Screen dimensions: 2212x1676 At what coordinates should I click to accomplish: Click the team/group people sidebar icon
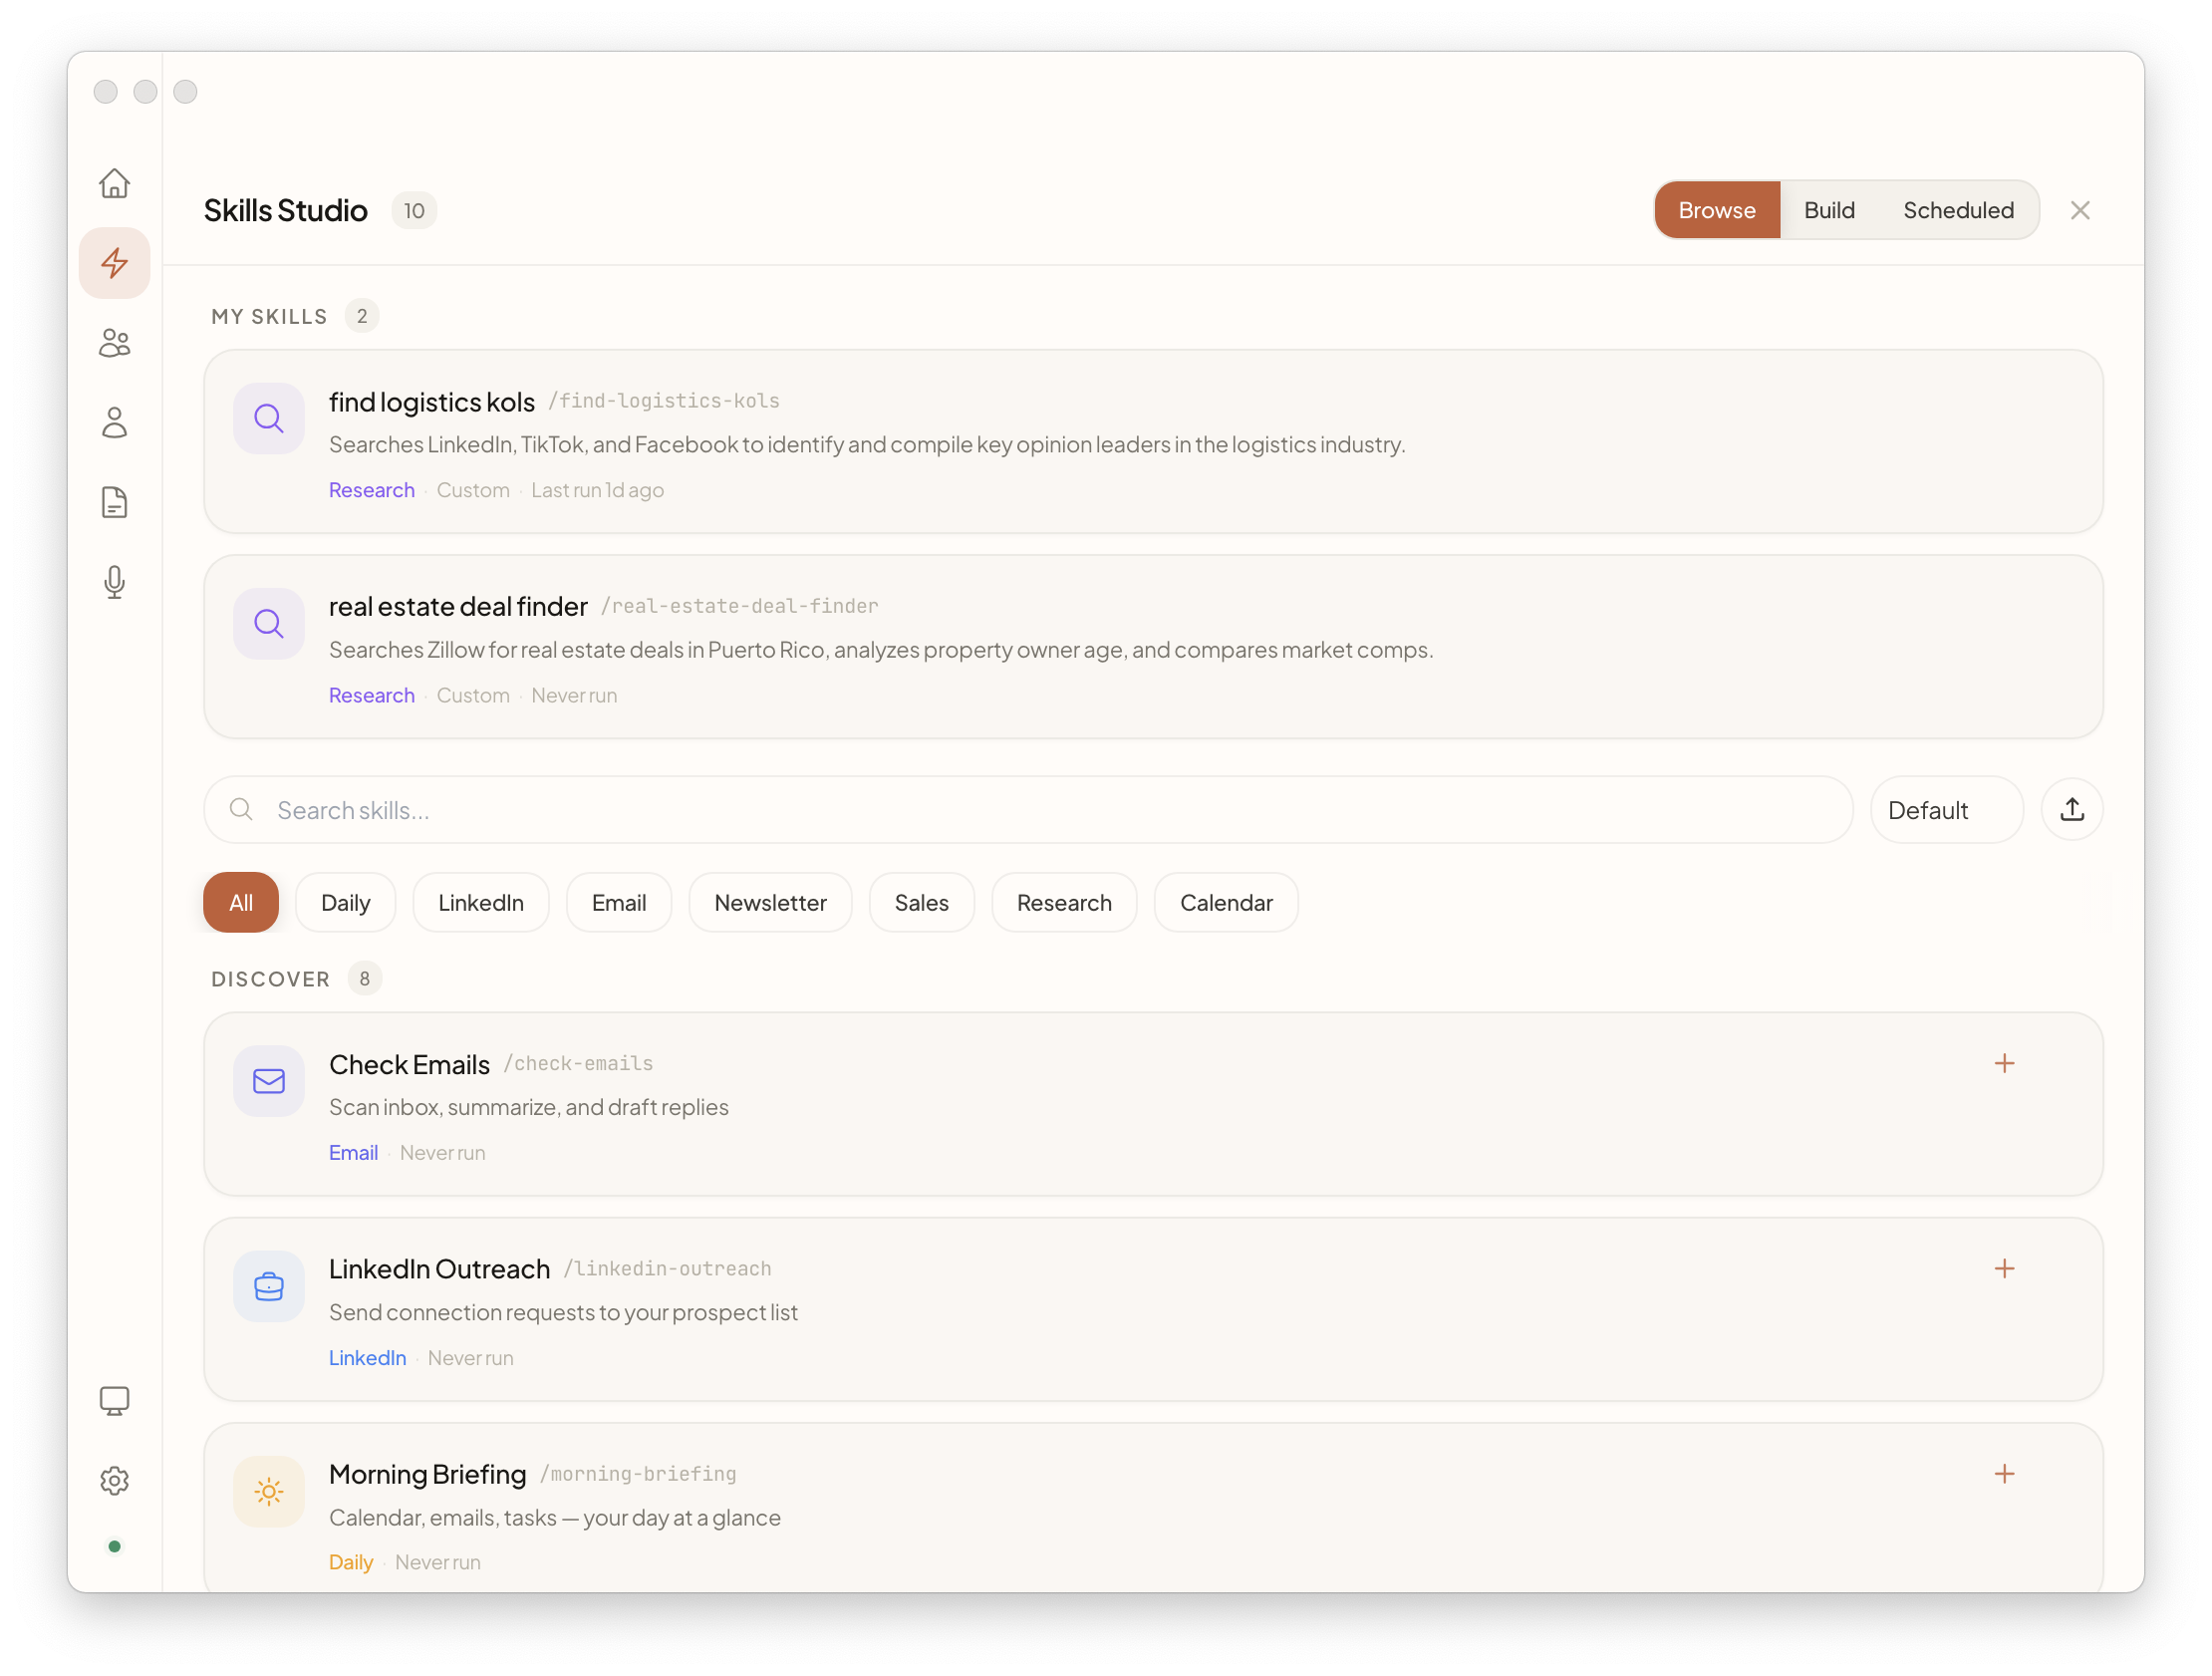click(114, 343)
